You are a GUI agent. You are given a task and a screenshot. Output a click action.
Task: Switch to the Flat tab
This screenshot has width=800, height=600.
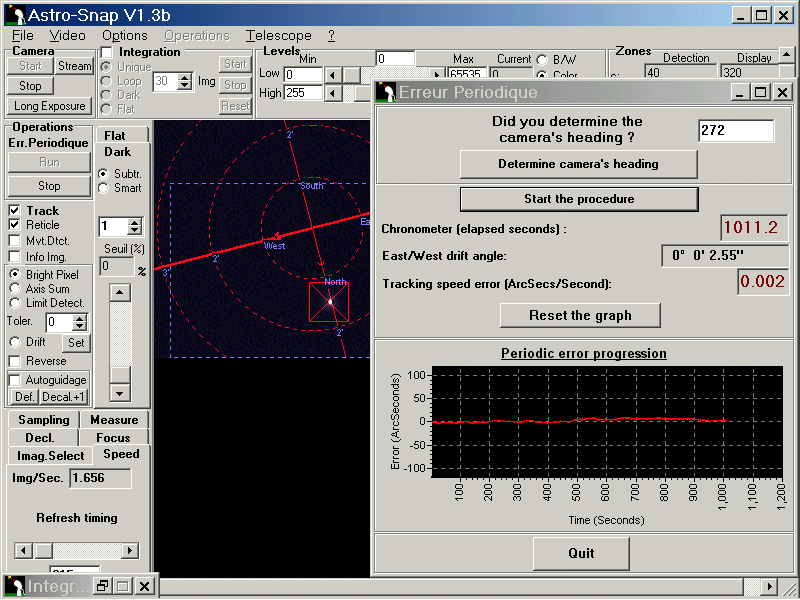[x=114, y=135]
